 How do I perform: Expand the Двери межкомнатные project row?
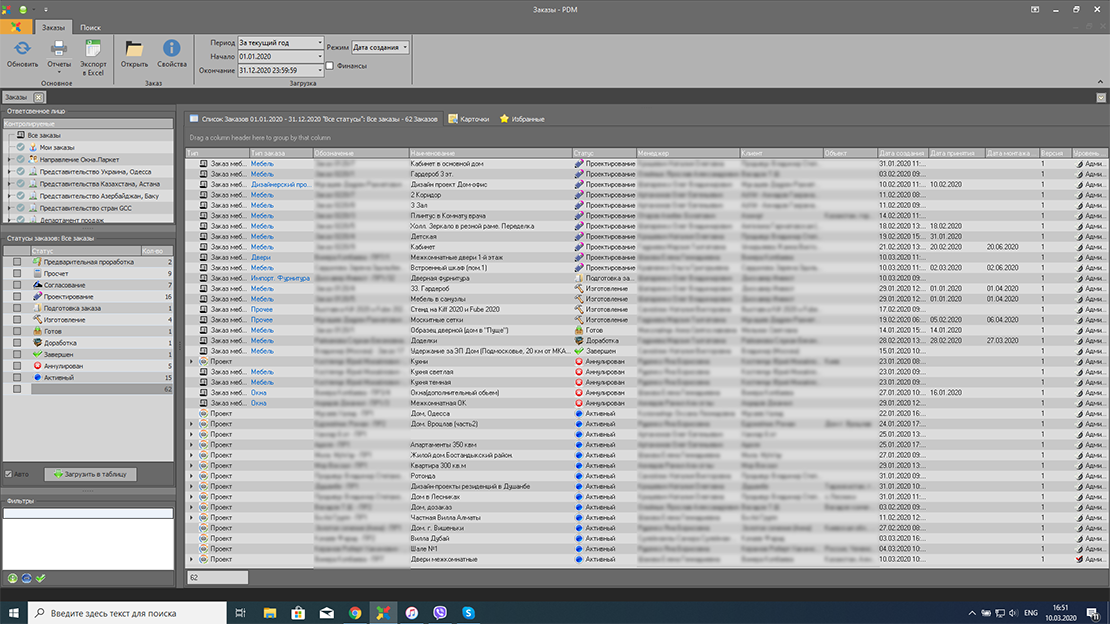[x=191, y=559]
